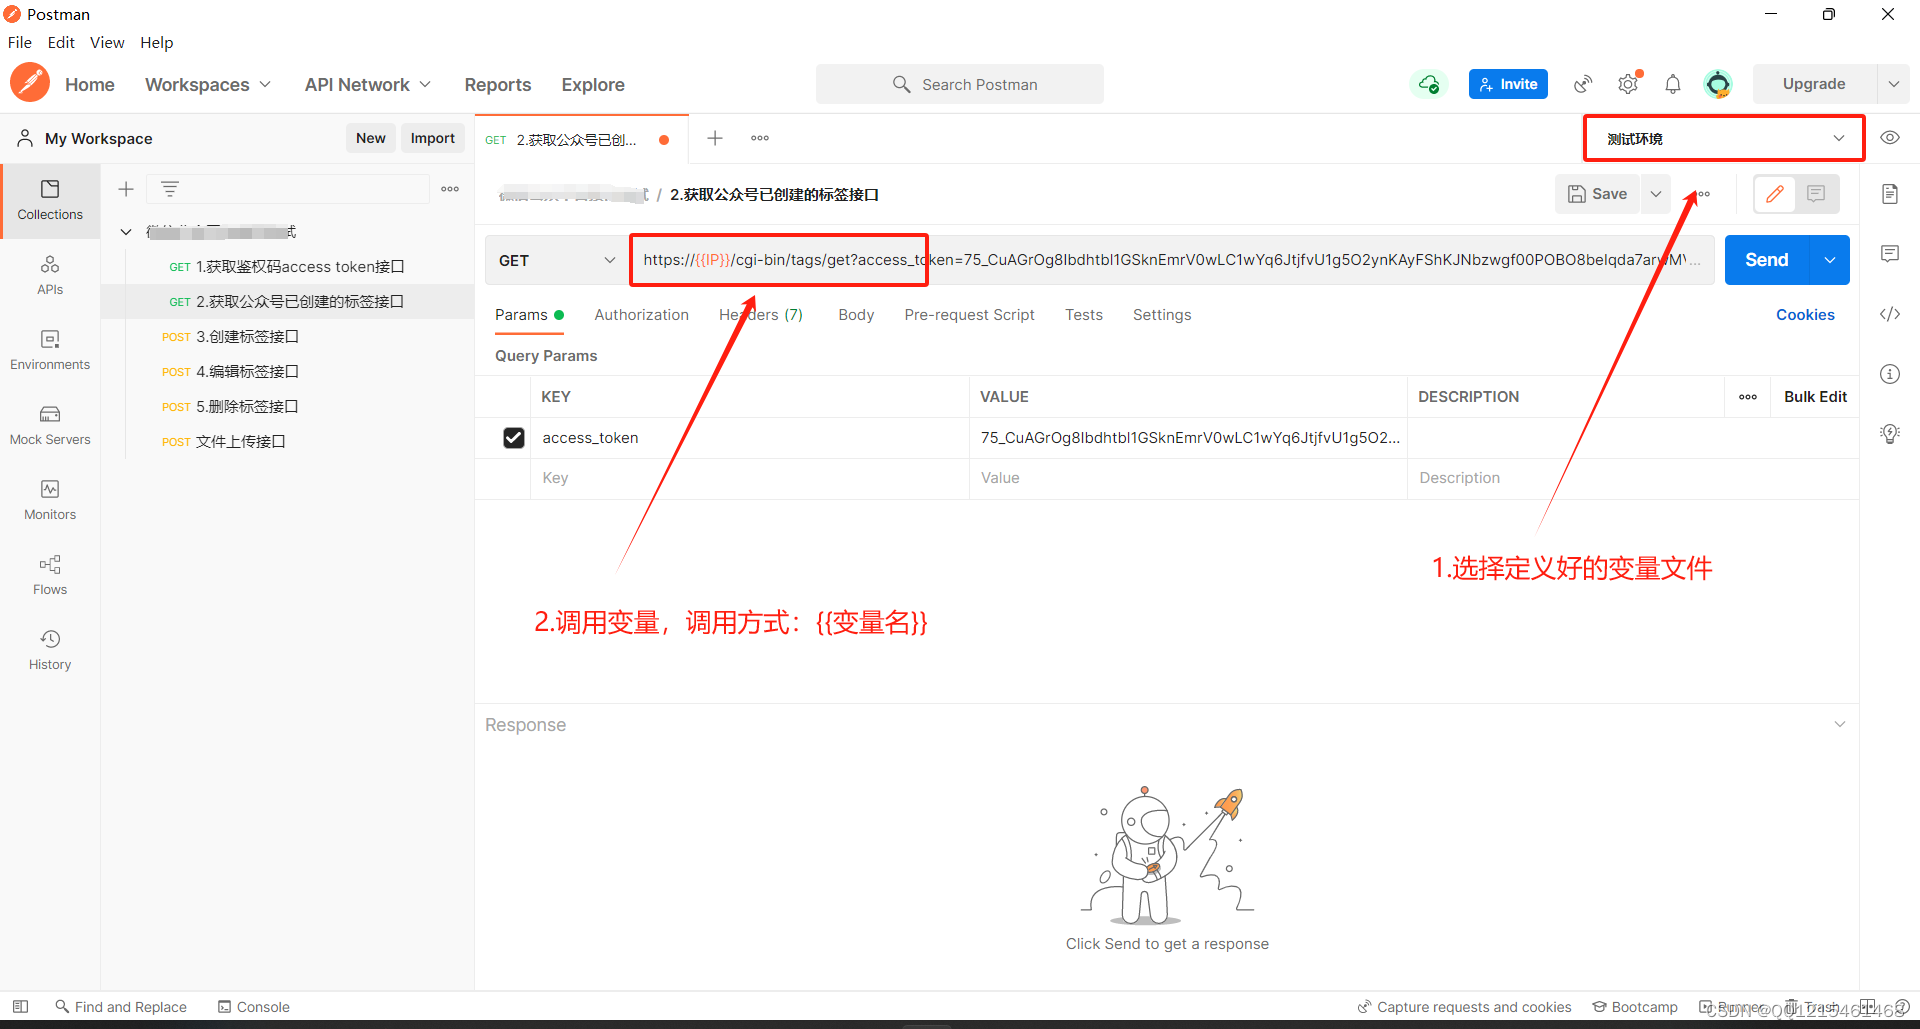Switch to edit mode pencil icon
Viewport: 1920px width, 1029px height.
coord(1775,194)
